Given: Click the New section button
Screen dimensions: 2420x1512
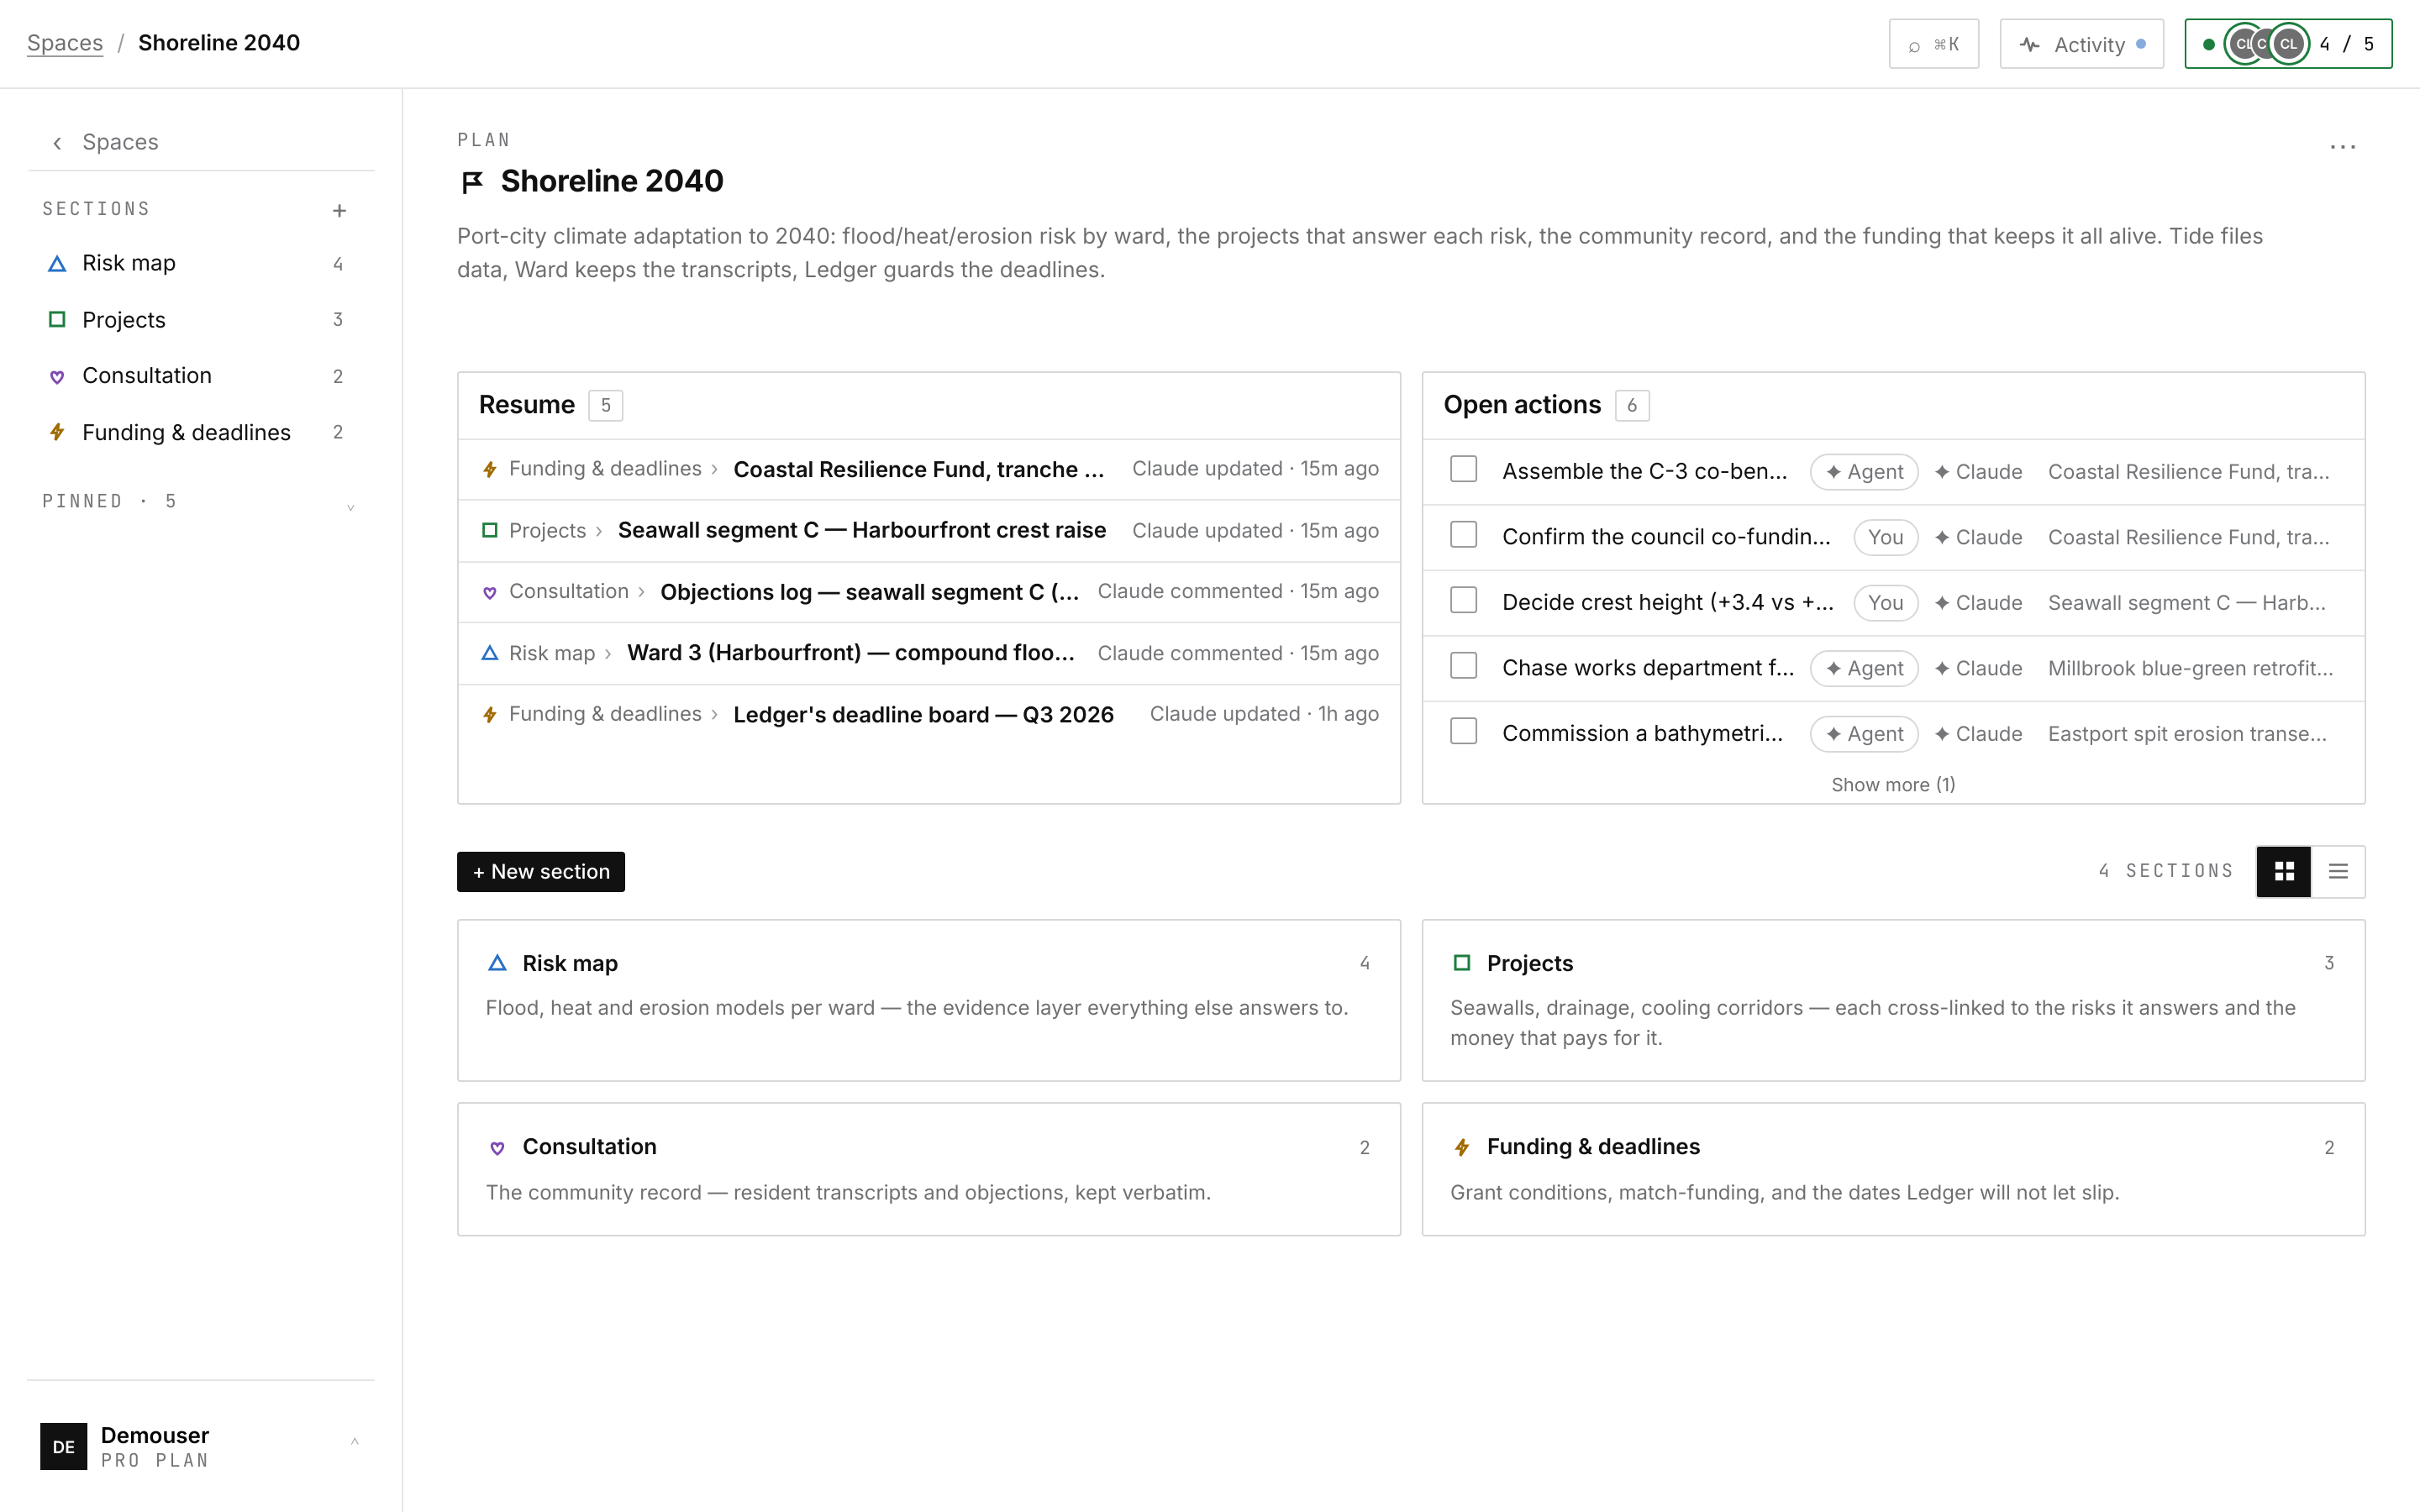Looking at the screenshot, I should tap(541, 872).
